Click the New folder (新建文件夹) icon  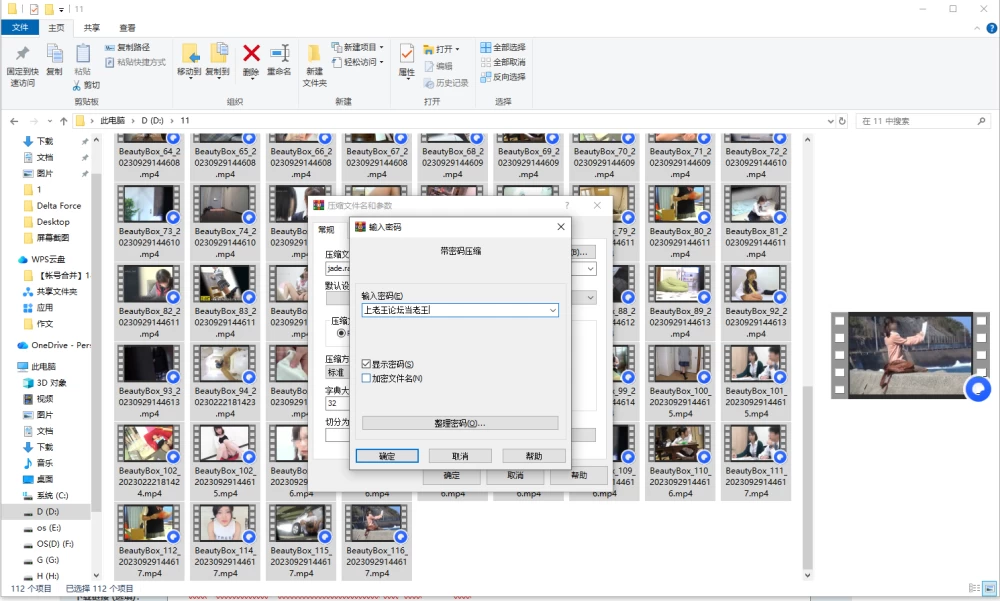click(314, 54)
